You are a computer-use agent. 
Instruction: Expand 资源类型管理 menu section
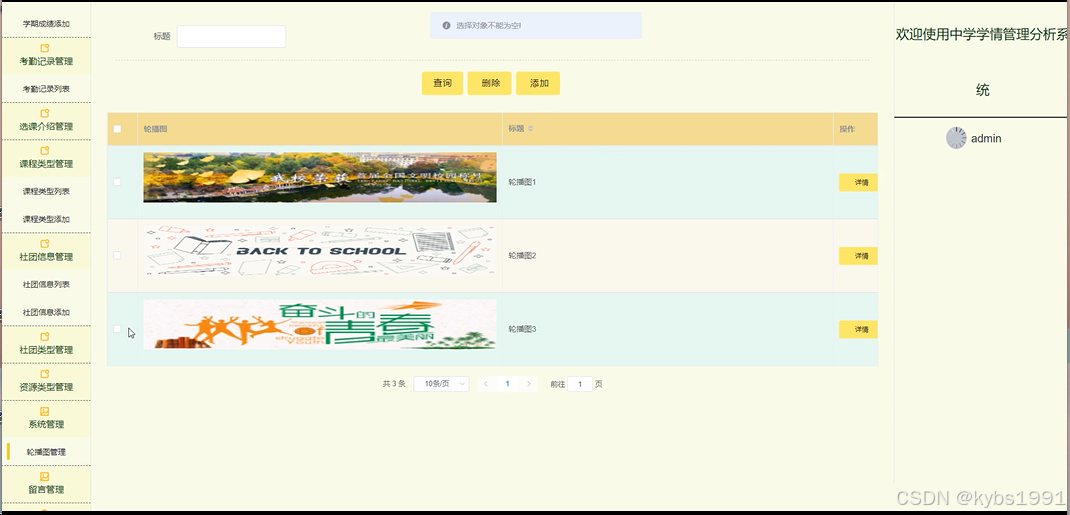46,381
